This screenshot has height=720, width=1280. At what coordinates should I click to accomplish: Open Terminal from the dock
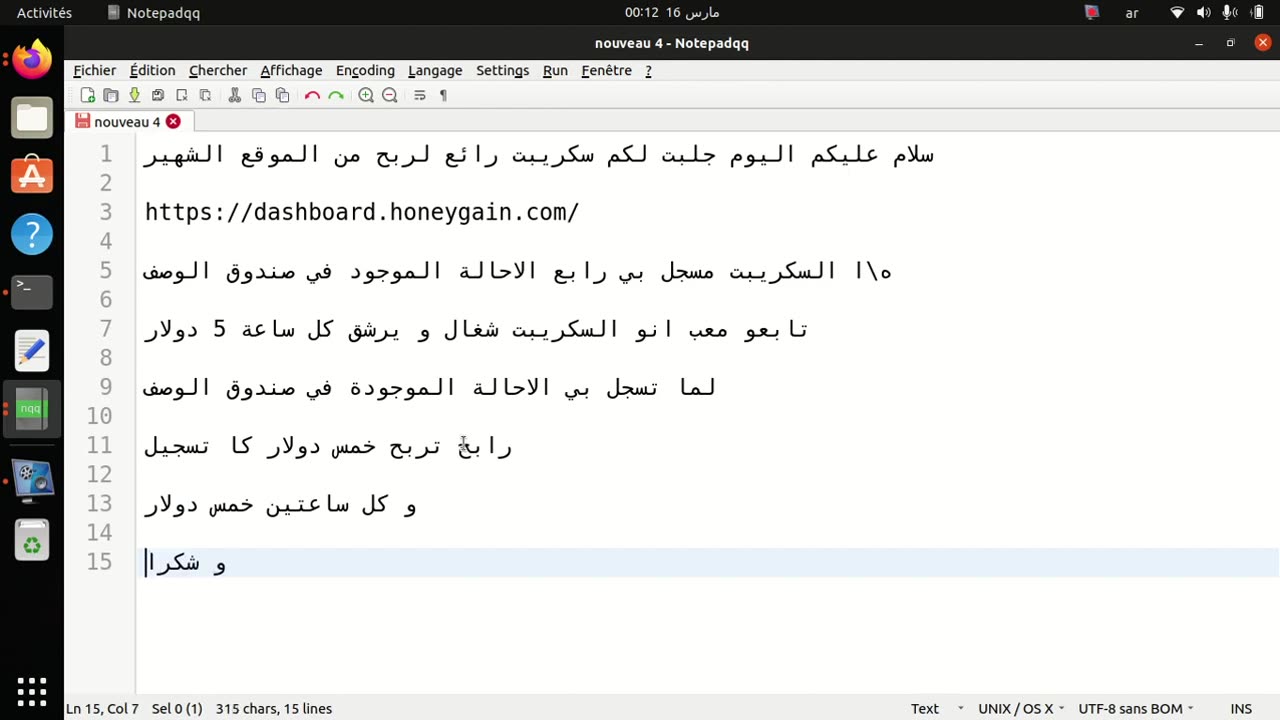pyautogui.click(x=32, y=292)
